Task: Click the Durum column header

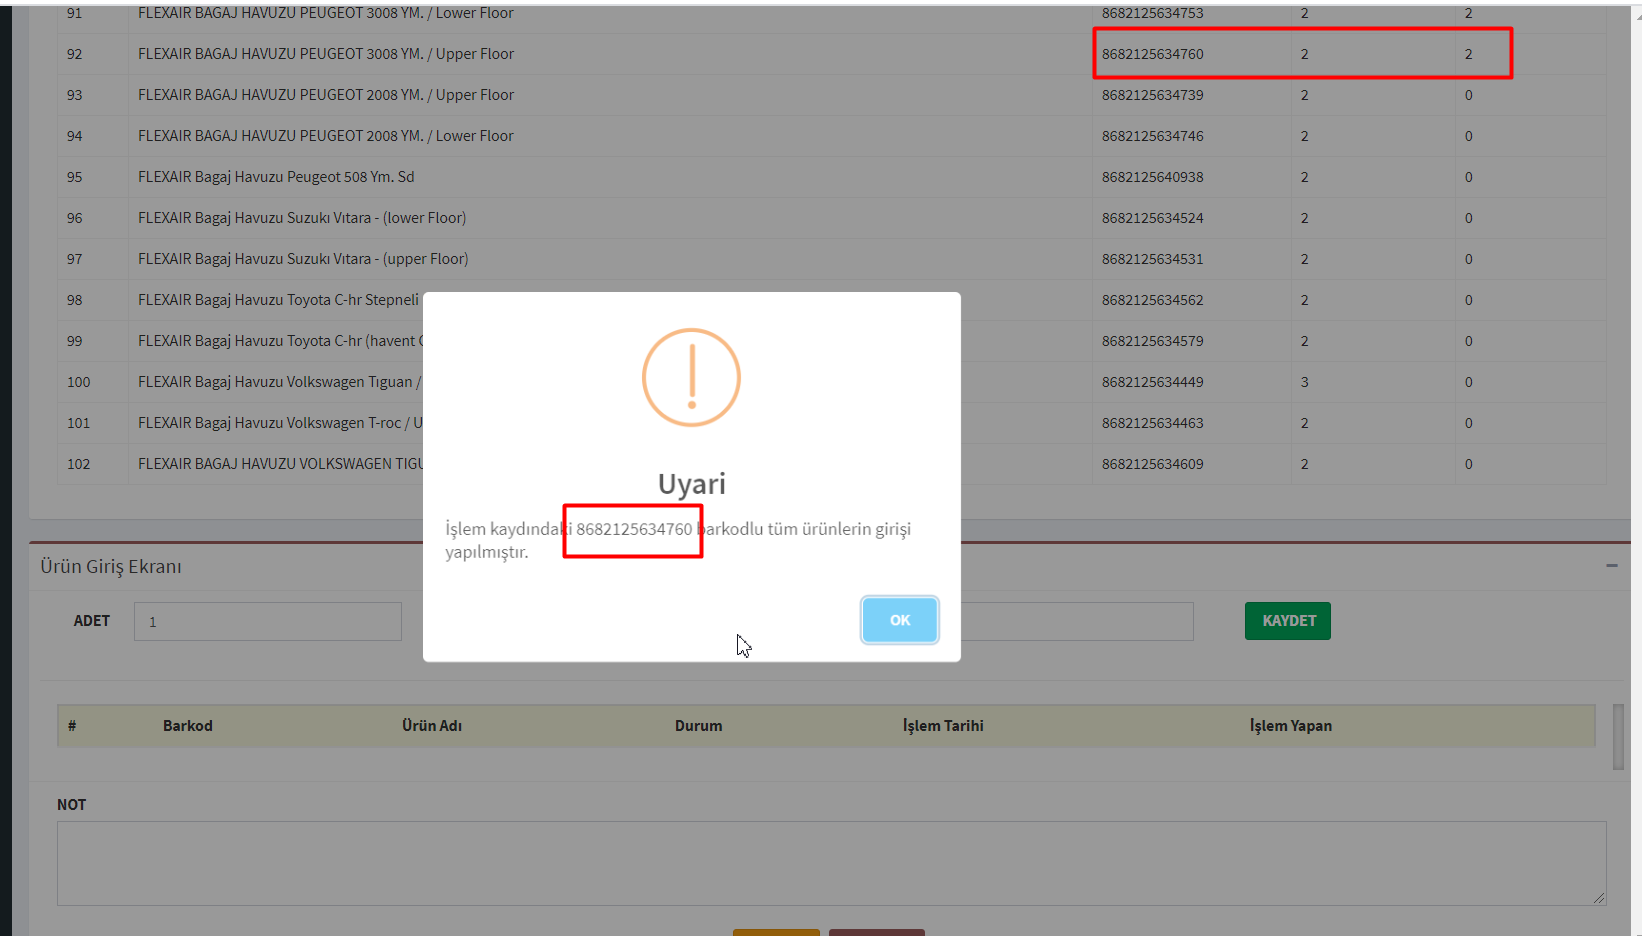Action: point(698,726)
